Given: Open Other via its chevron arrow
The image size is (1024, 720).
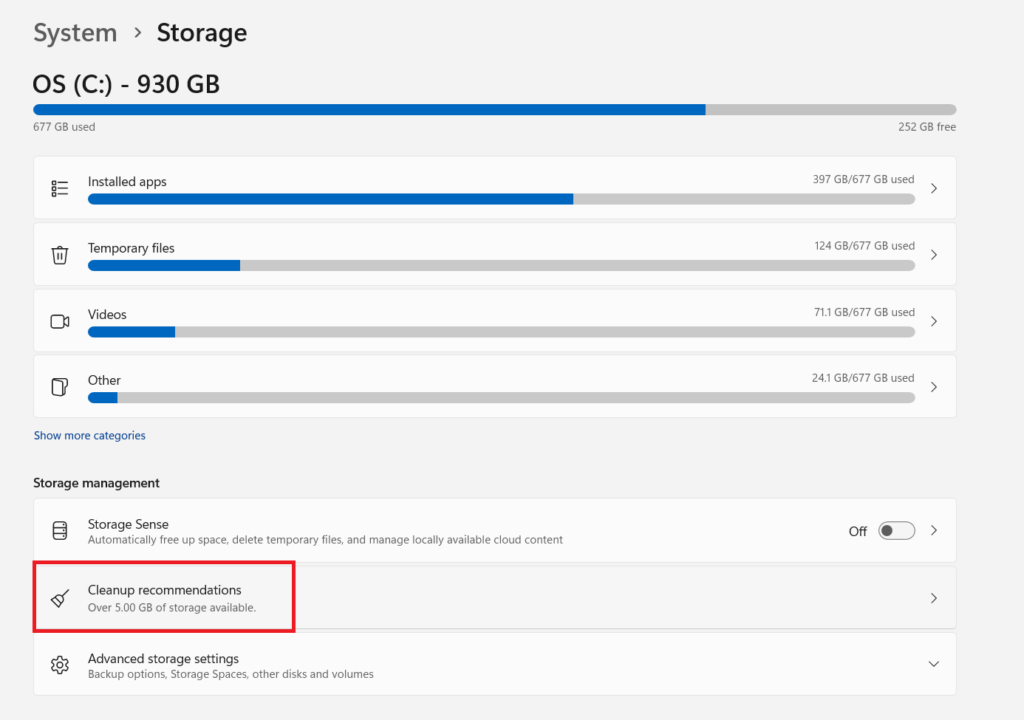Looking at the screenshot, I should pos(933,387).
